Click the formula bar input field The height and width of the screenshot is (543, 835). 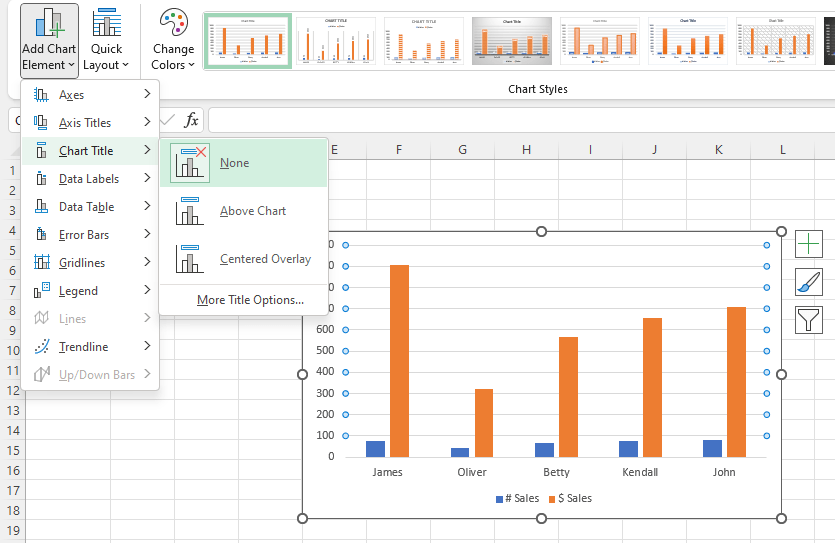pos(521,120)
